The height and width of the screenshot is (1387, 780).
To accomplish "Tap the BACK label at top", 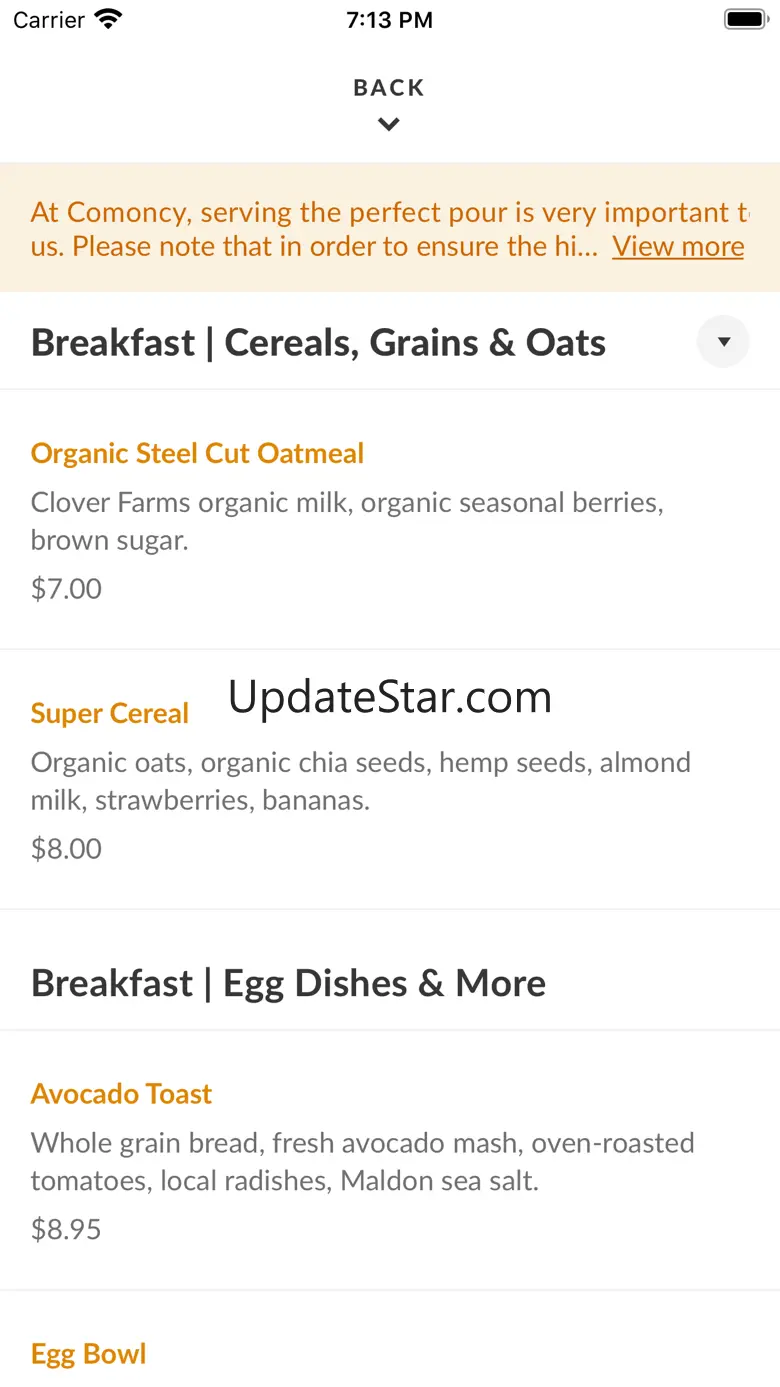I will (x=389, y=88).
